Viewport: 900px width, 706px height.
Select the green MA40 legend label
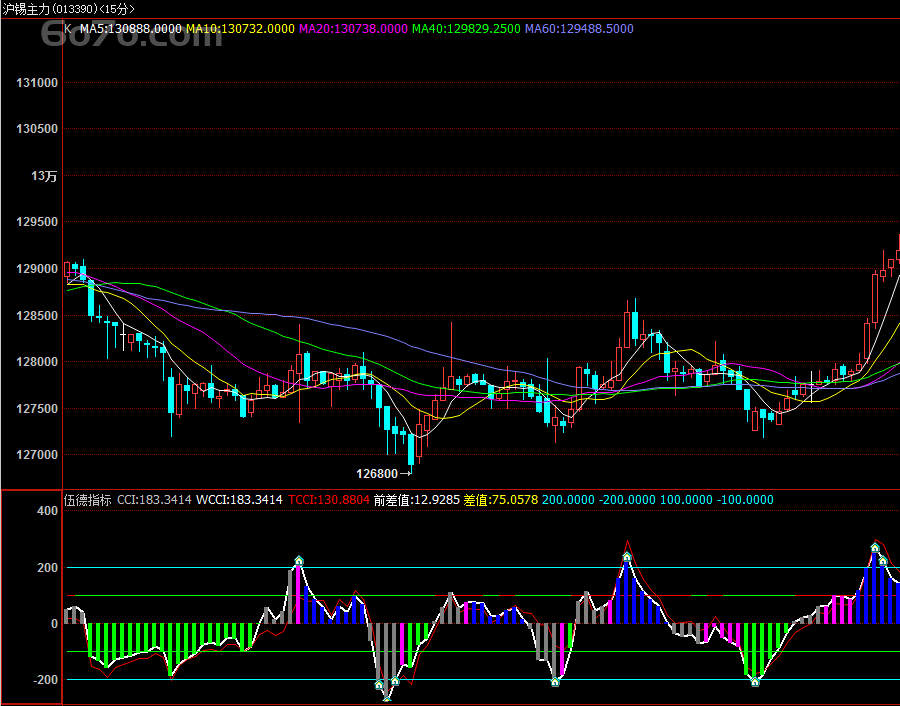(466, 29)
